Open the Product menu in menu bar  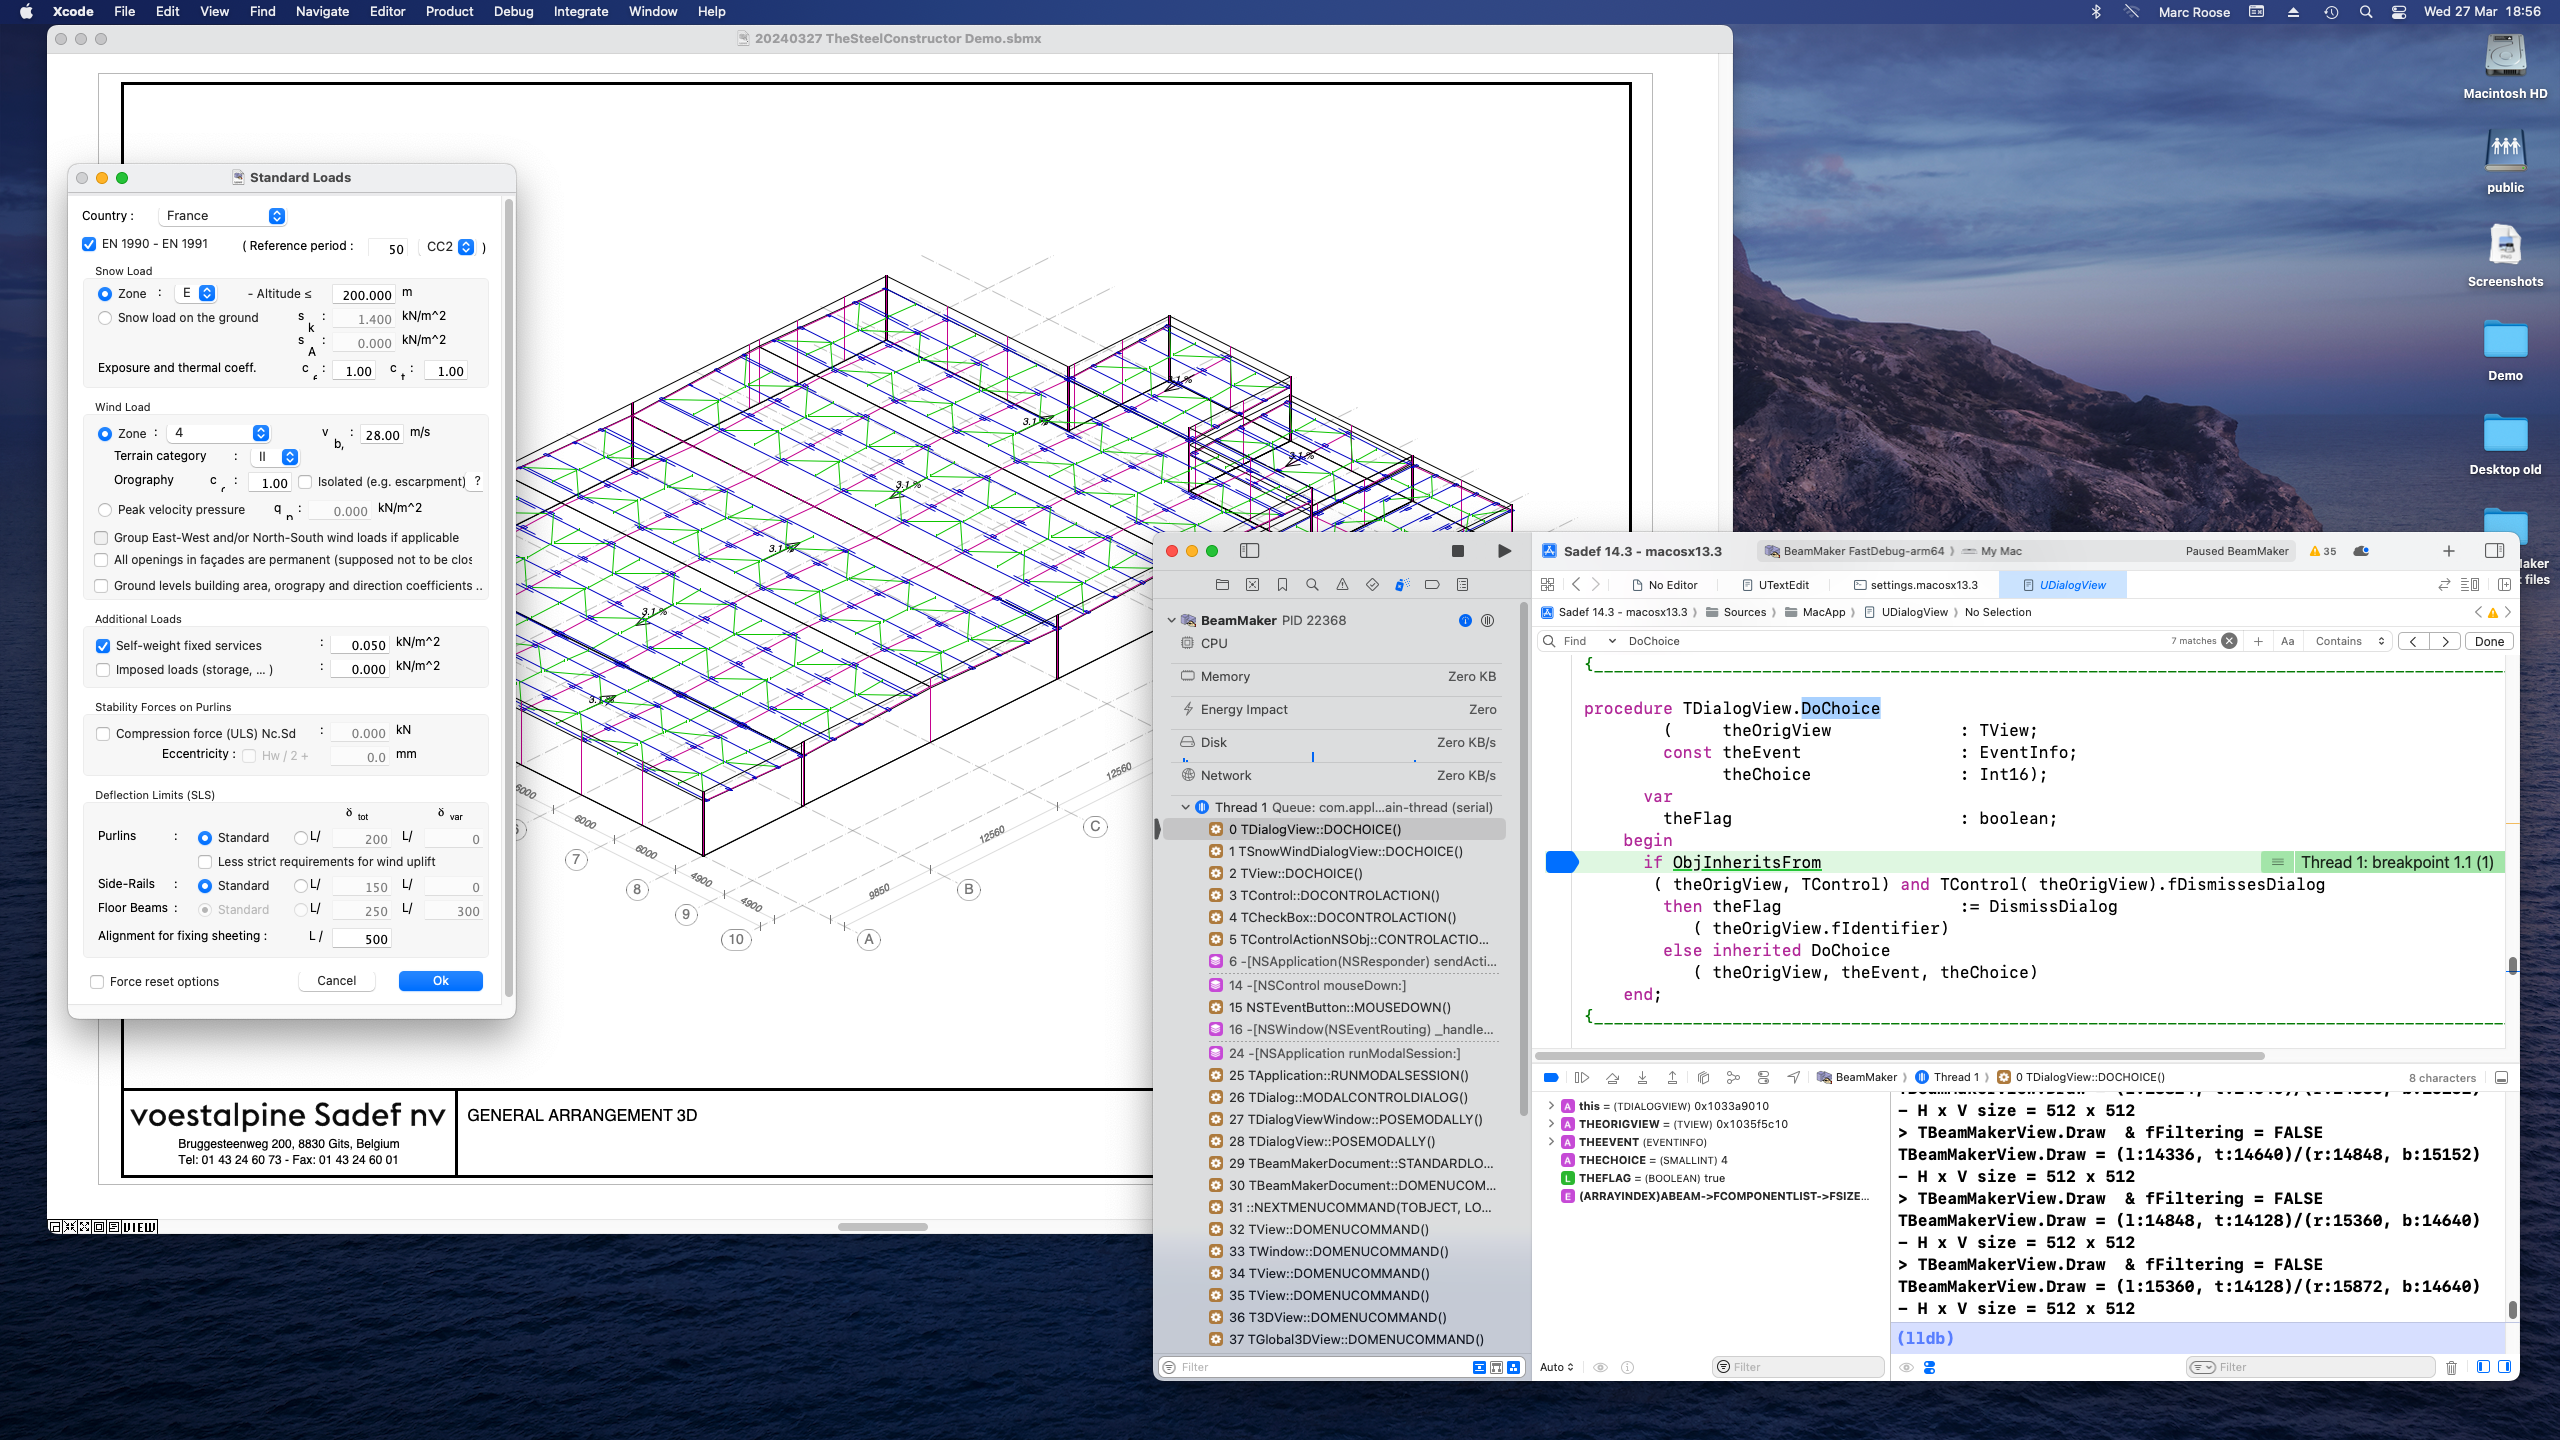point(449,11)
